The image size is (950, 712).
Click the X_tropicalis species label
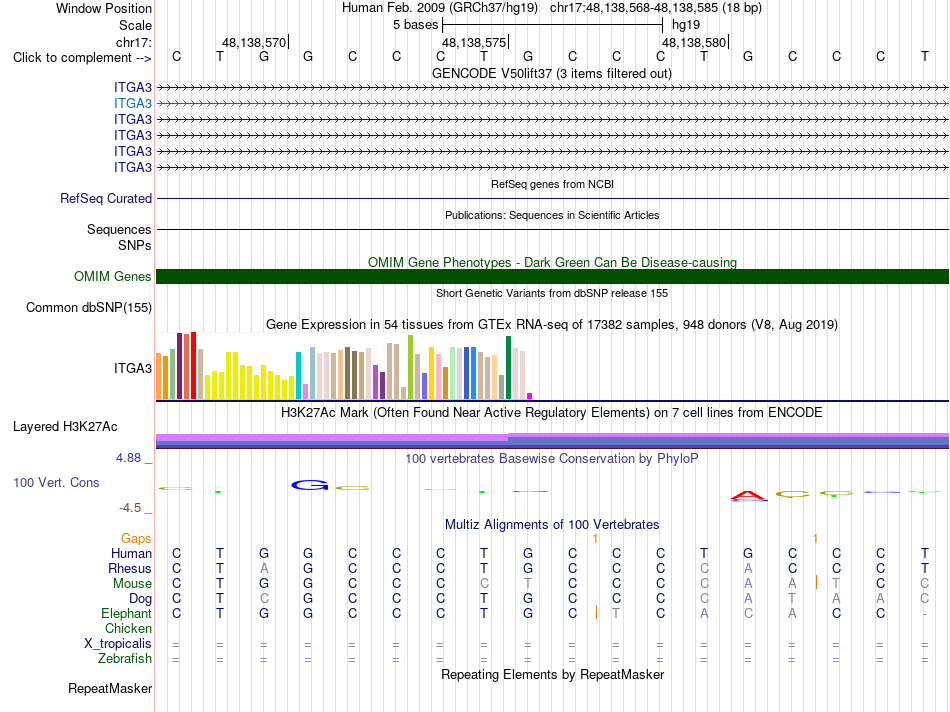(x=118, y=644)
